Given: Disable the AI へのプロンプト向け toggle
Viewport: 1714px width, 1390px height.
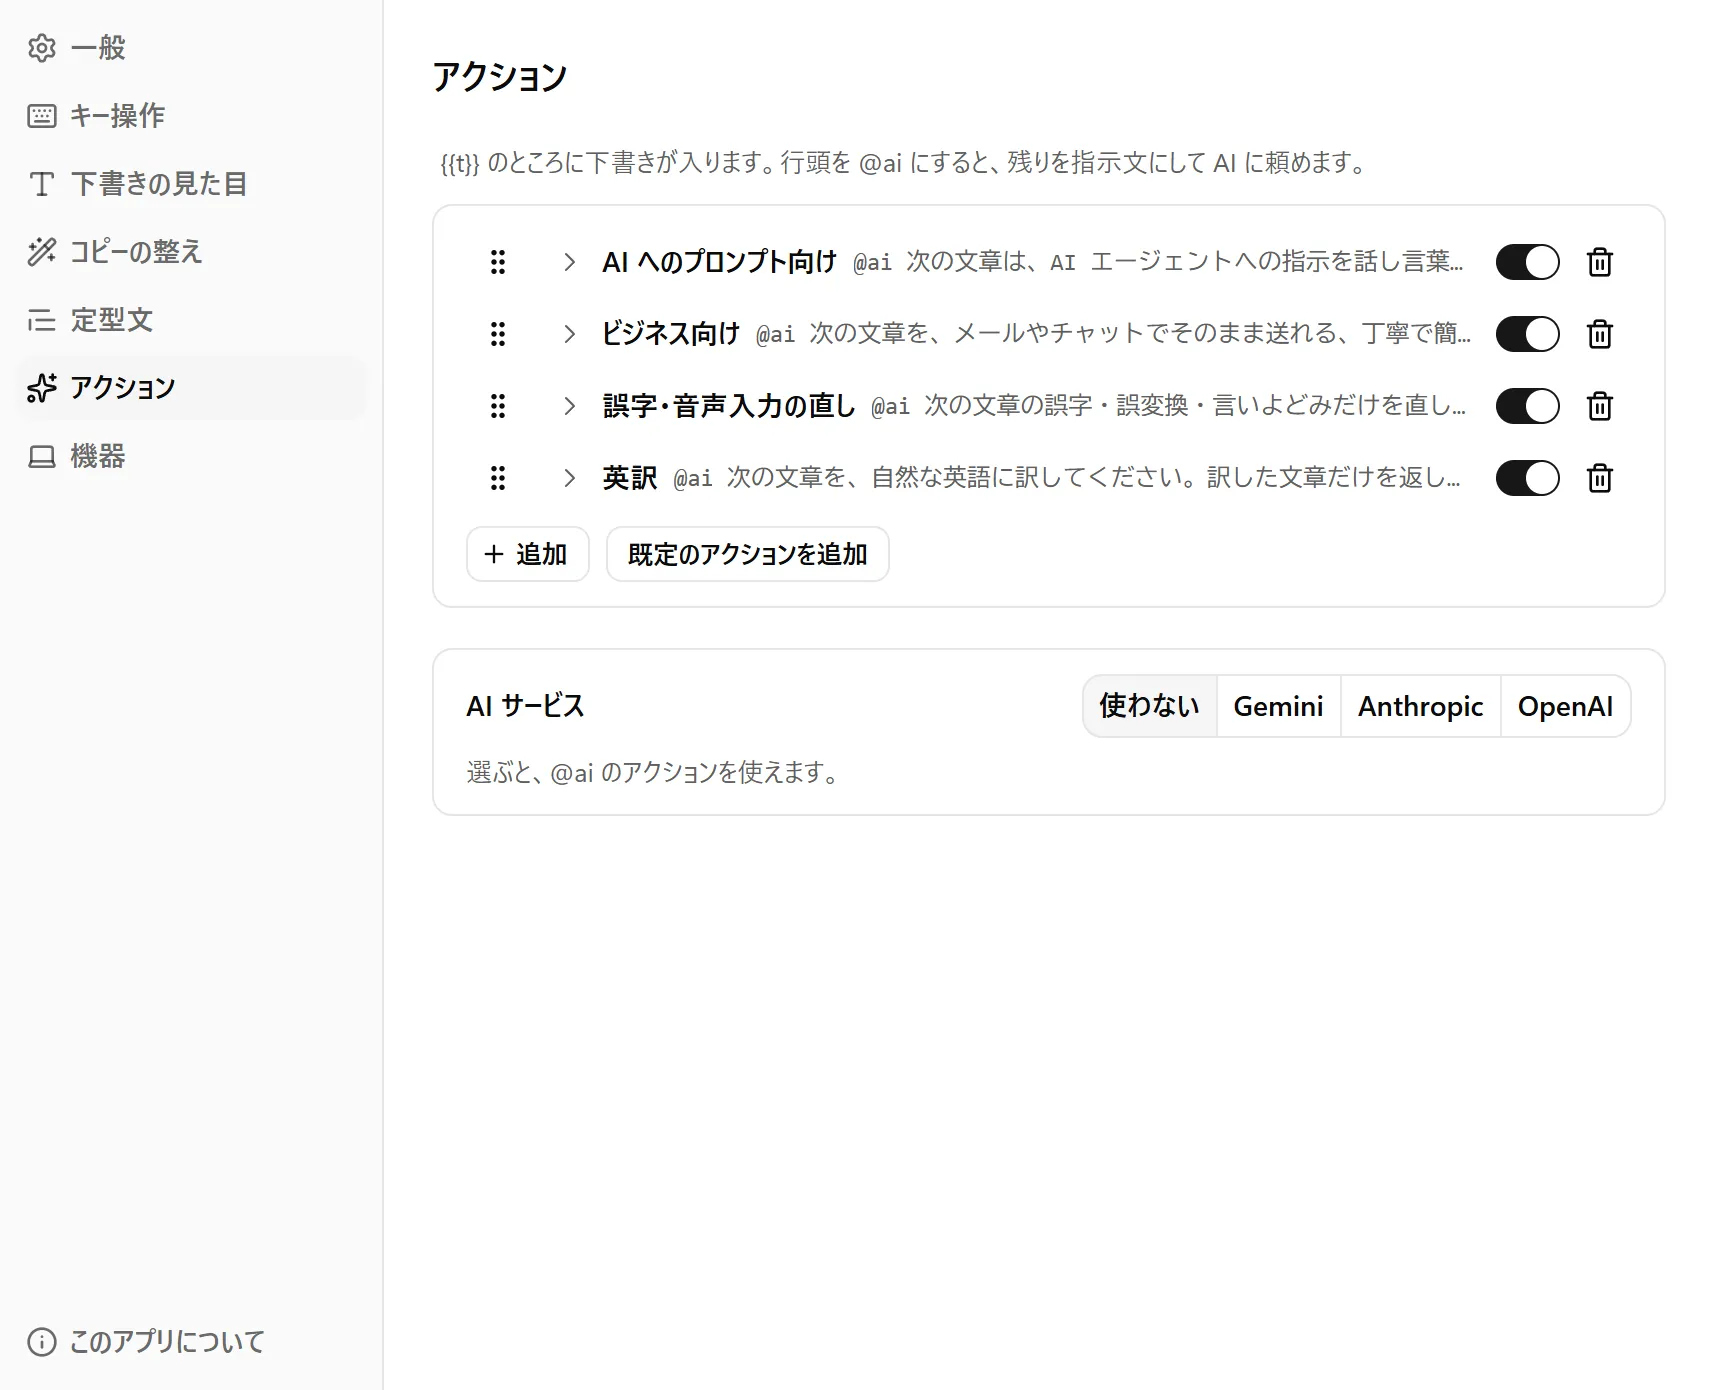Looking at the screenshot, I should pyautogui.click(x=1527, y=262).
